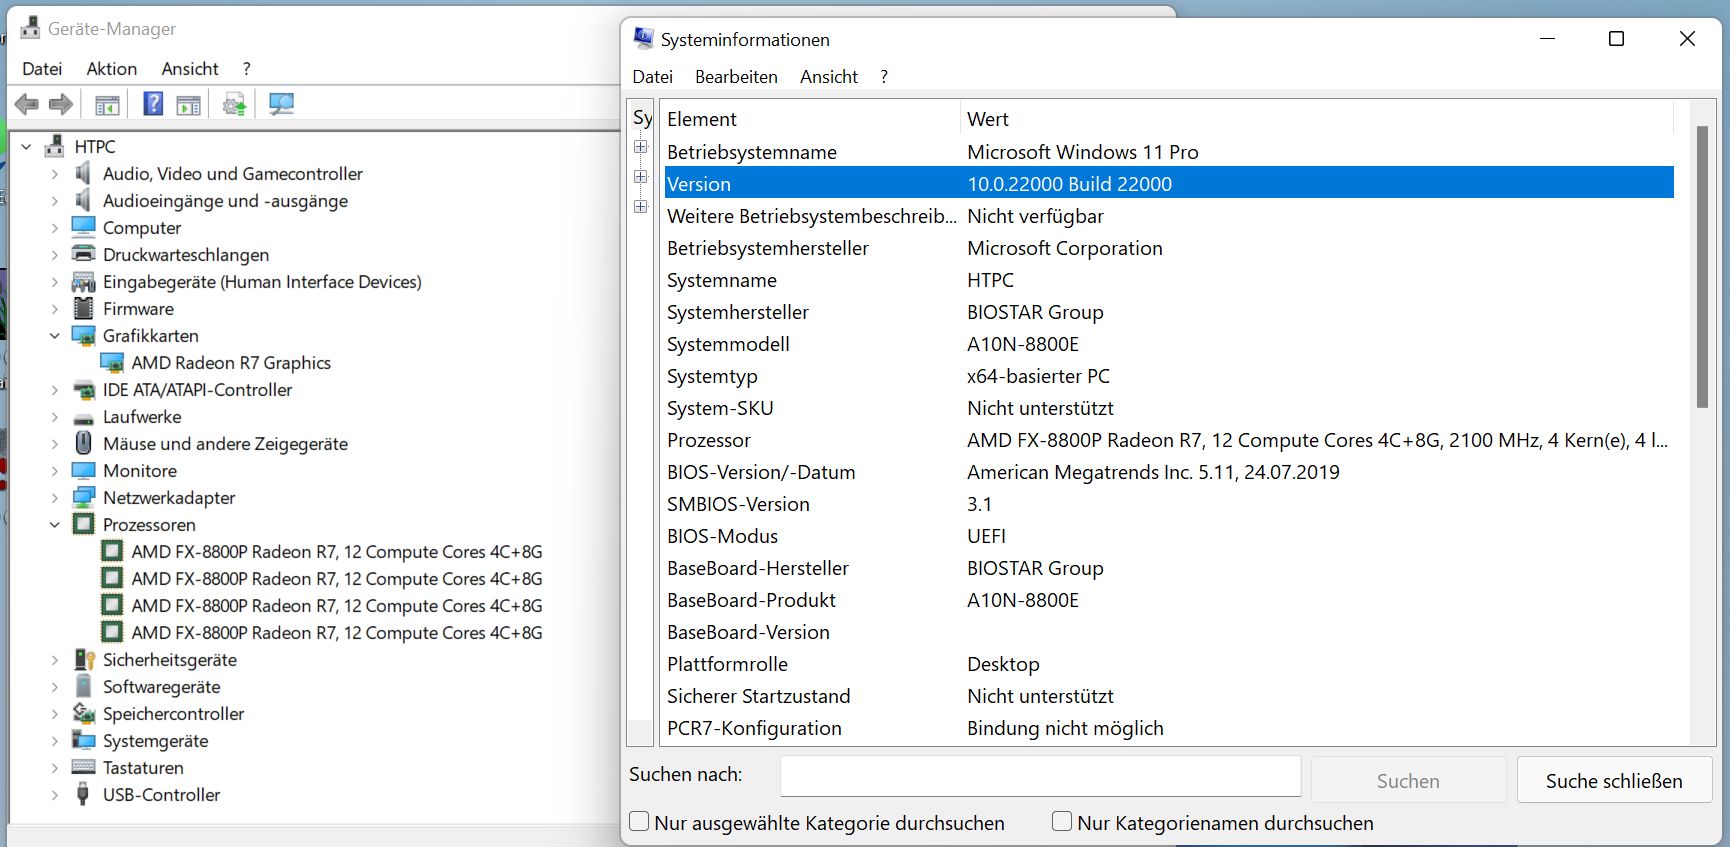Minimize the Systeminformationen window
Screen dimensions: 1730x847
(1548, 39)
